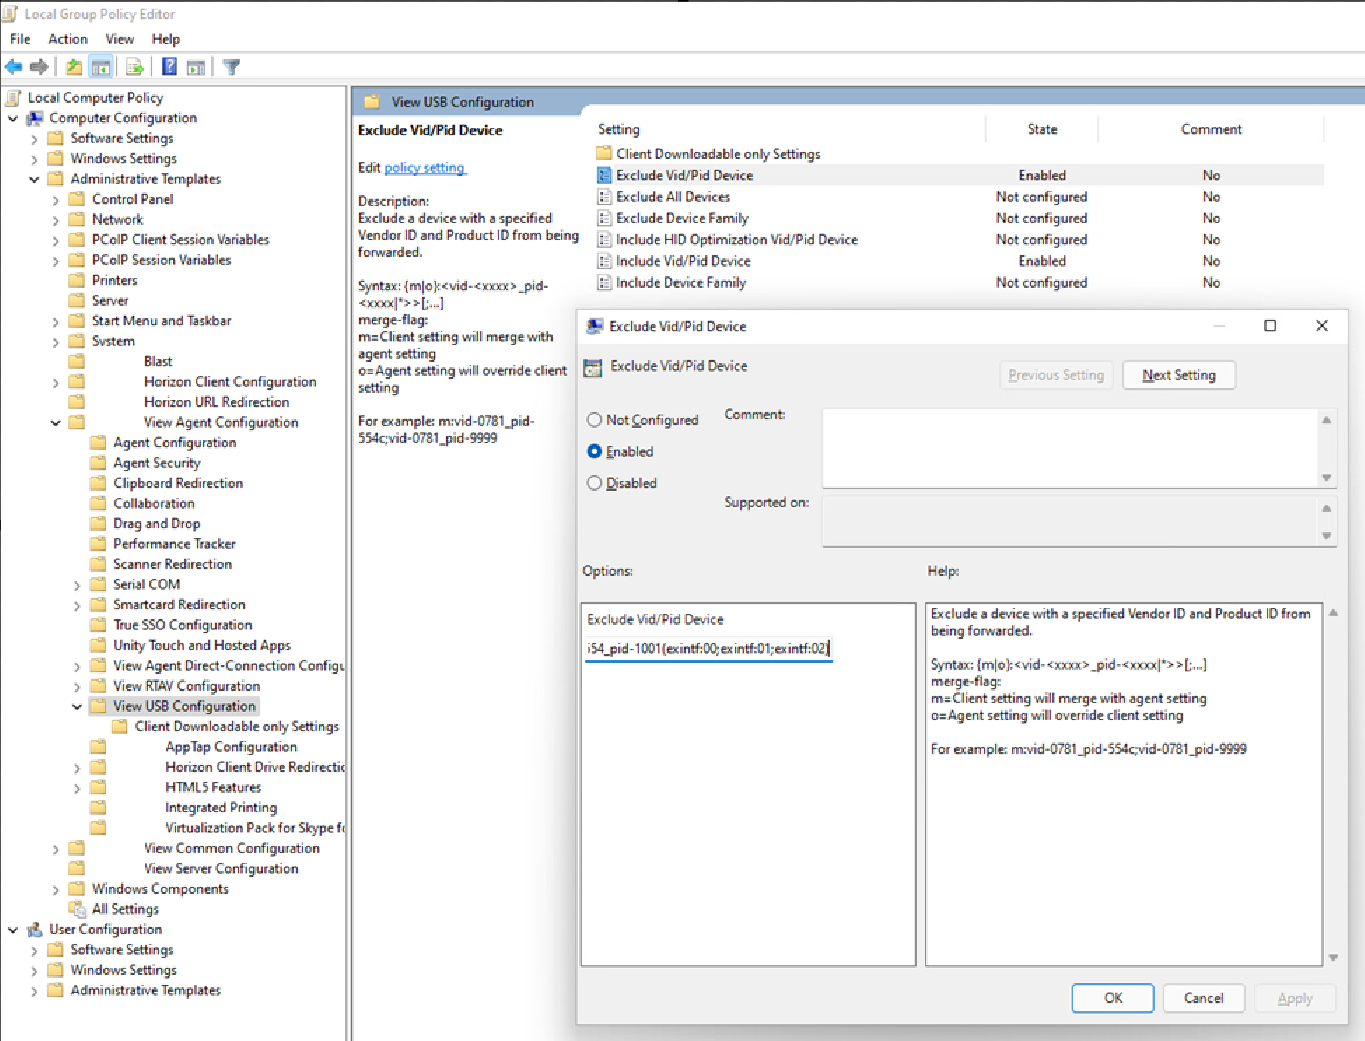Select the Enabled radio button
Viewport: 1365px width, 1041px height.
coord(594,451)
